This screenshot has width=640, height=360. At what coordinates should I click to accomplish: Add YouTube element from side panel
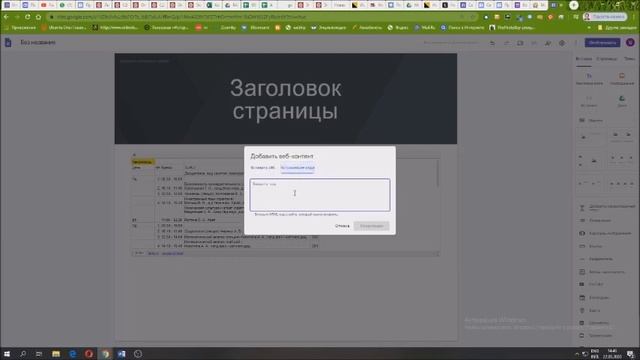coord(591,284)
